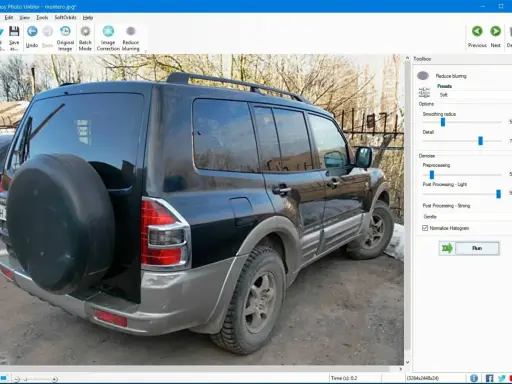Image resolution: width=512 pixels, height=384 pixels.
Task: Open the Image Correction tool
Action: [108, 38]
